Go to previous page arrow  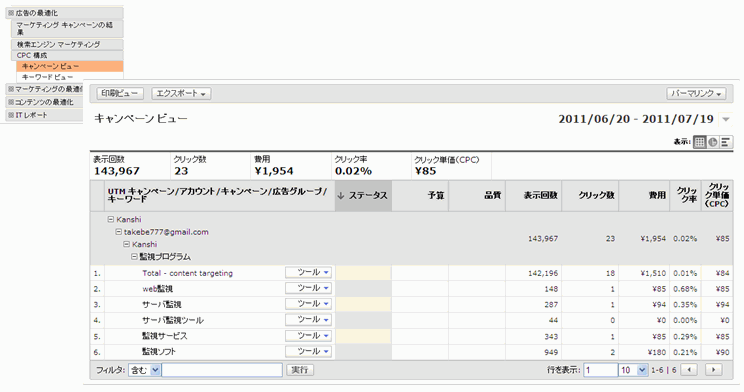click(x=689, y=370)
